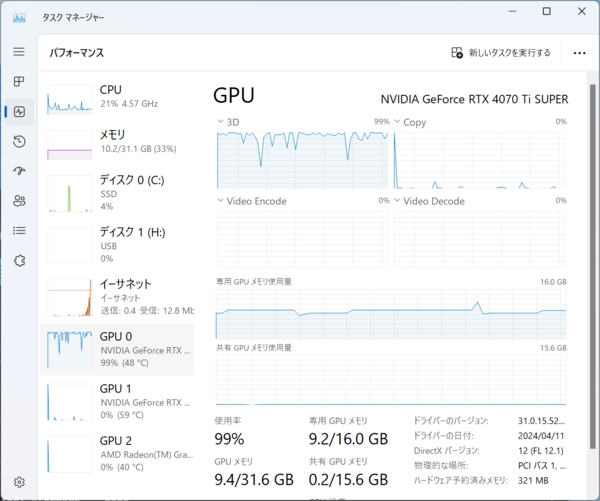
Task: Select メモリ in the performance list
Action: [120, 142]
